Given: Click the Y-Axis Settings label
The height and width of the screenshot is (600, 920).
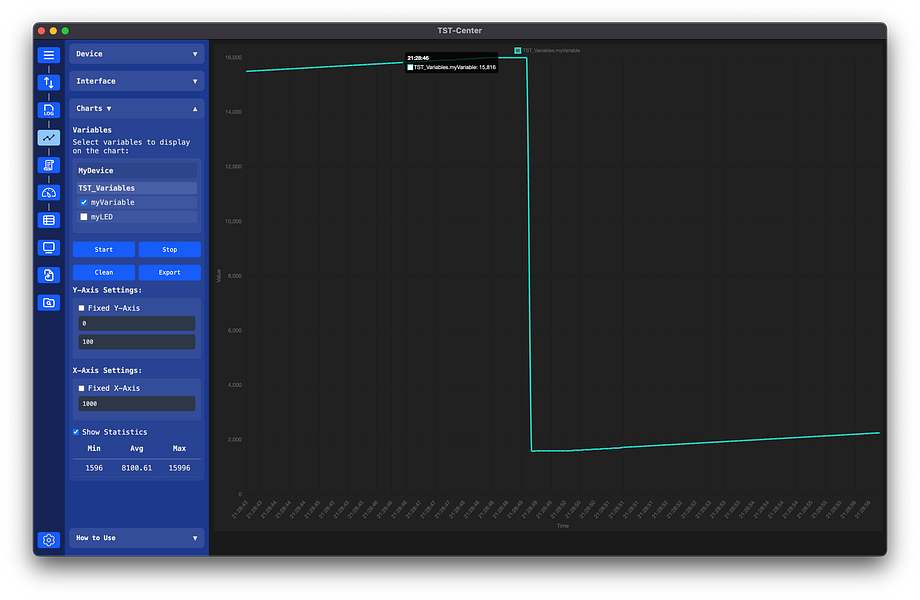Looking at the screenshot, I should pyautogui.click(x=107, y=290).
